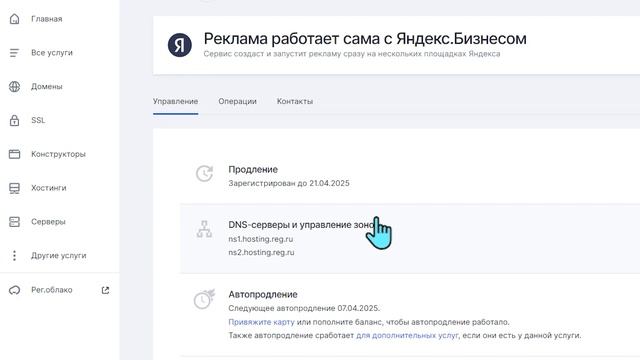Click the cloud icon beside Рег.облако
Image resolution: width=640 pixels, height=360 pixels.
point(14,290)
